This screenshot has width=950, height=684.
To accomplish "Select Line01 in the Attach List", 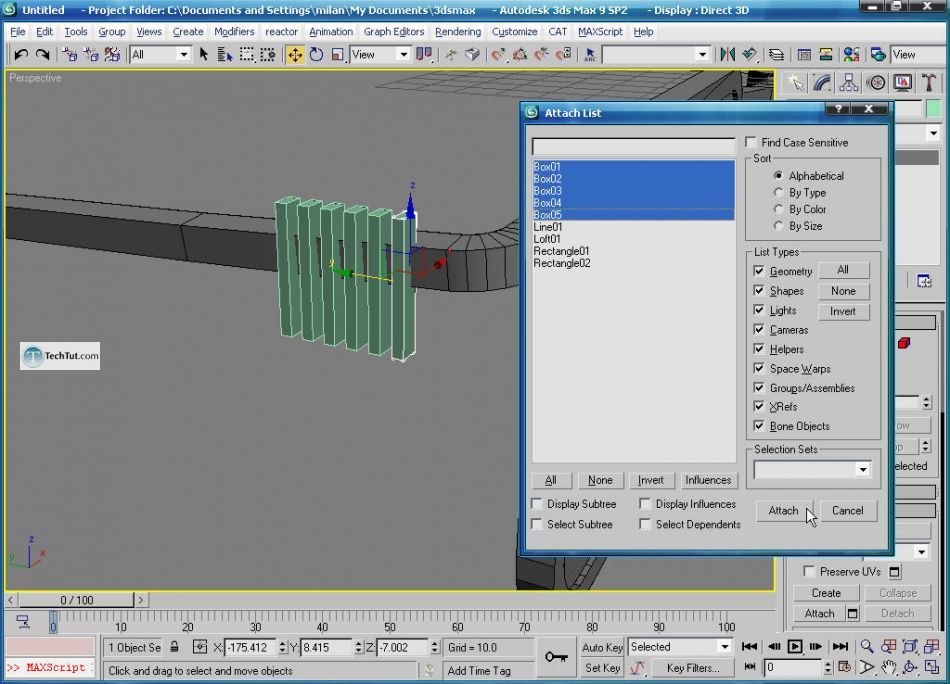I will [548, 227].
